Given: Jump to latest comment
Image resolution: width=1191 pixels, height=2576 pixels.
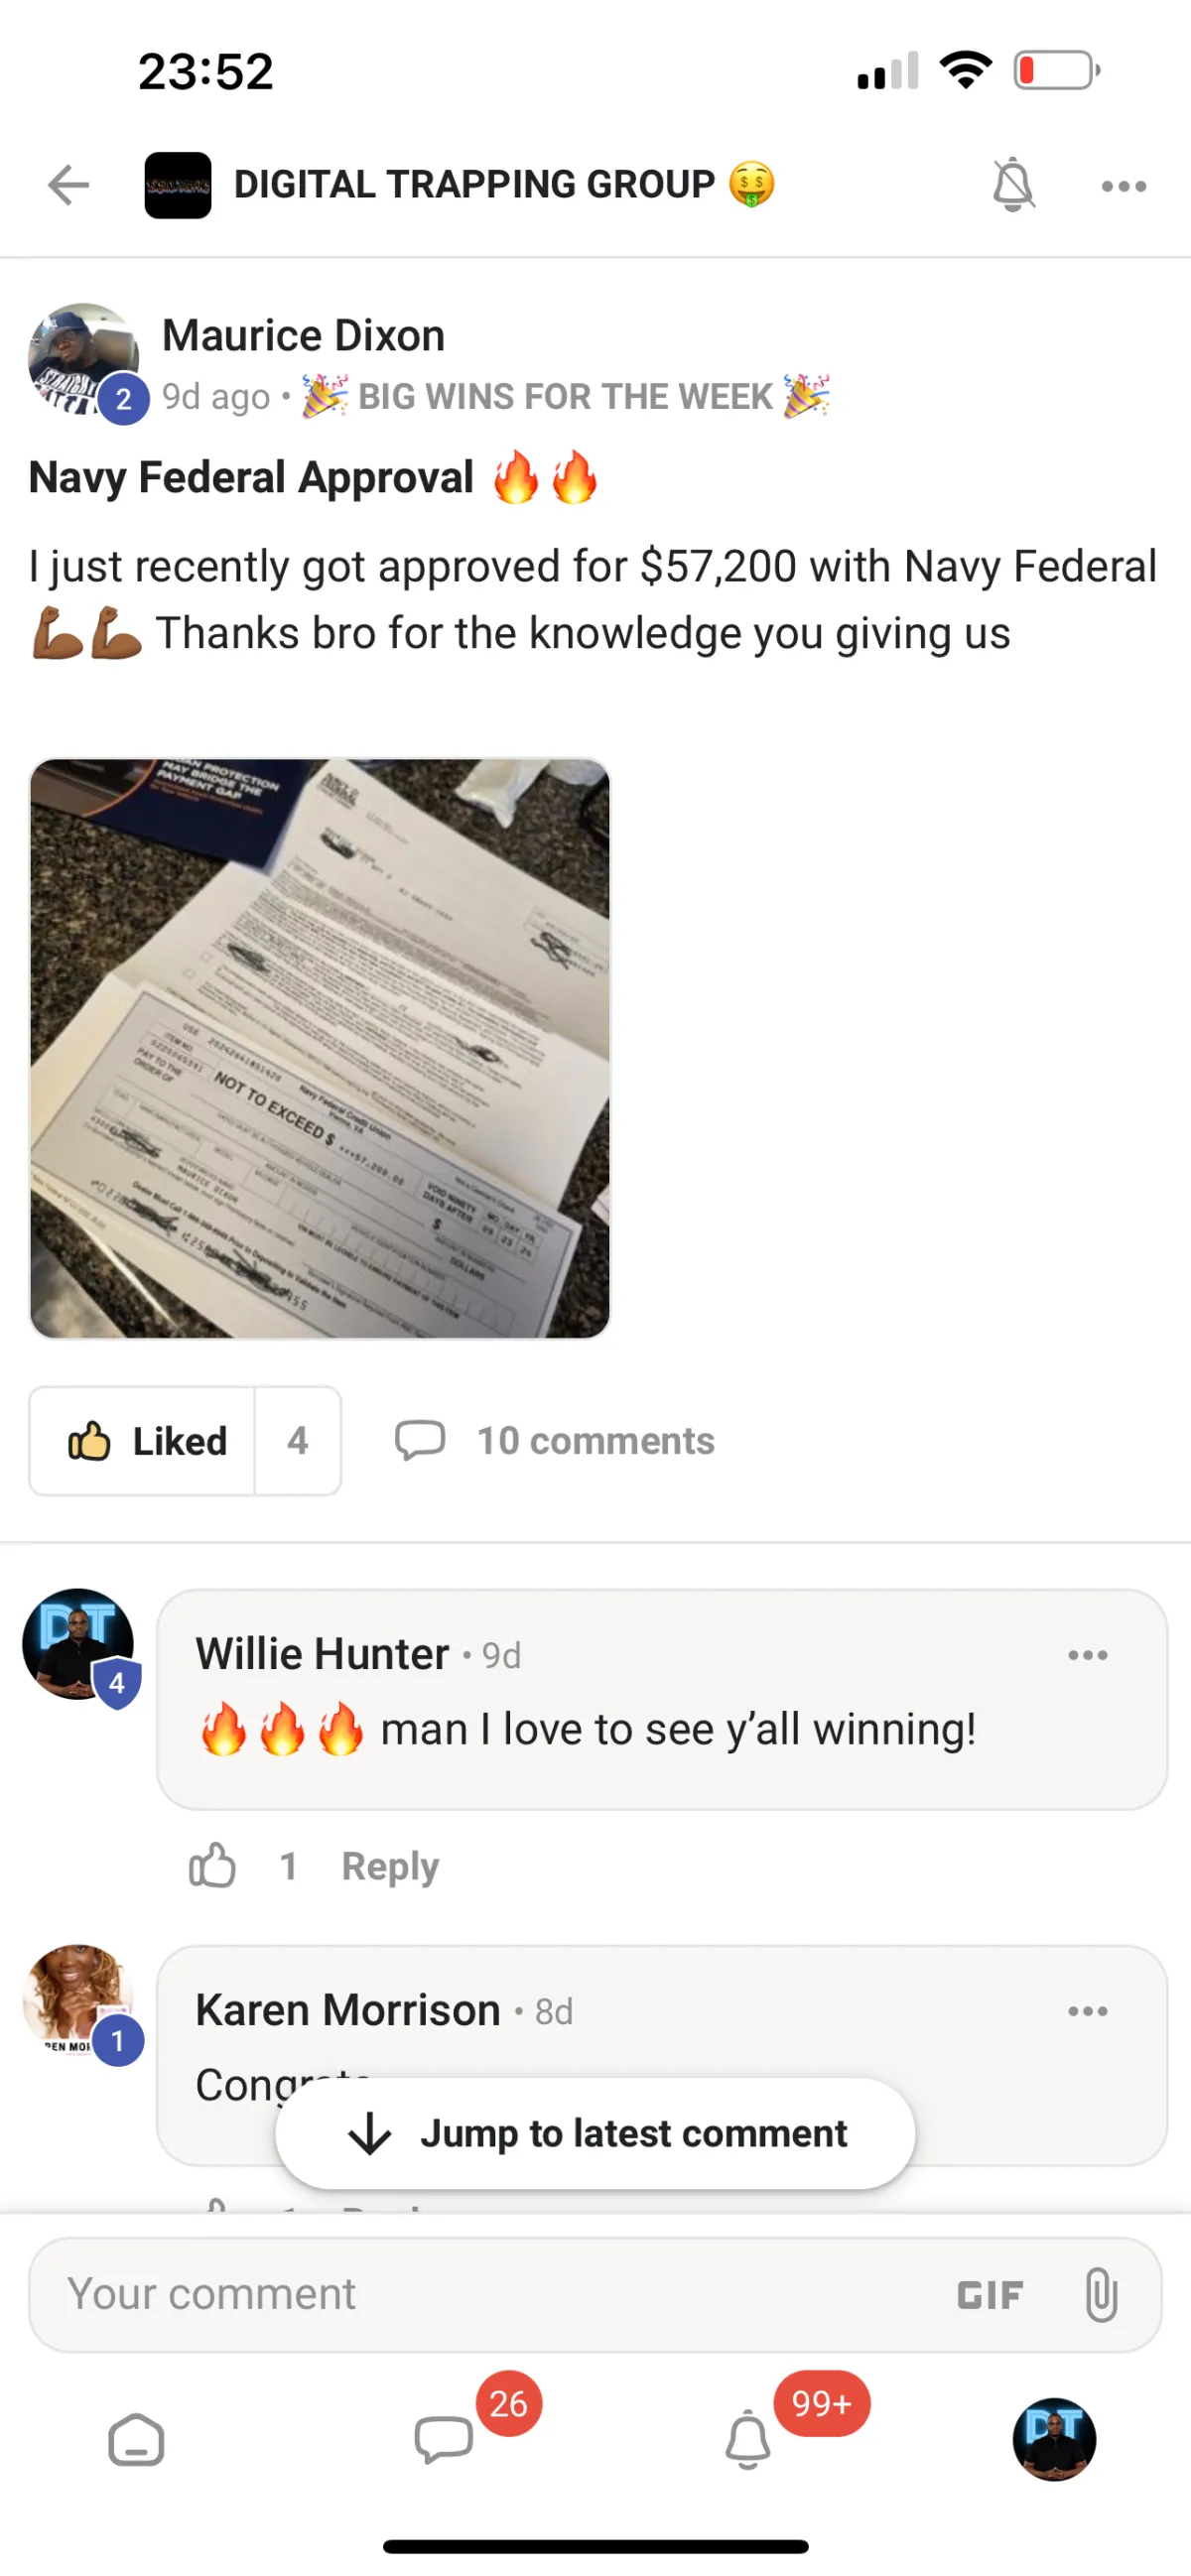Looking at the screenshot, I should (595, 2133).
